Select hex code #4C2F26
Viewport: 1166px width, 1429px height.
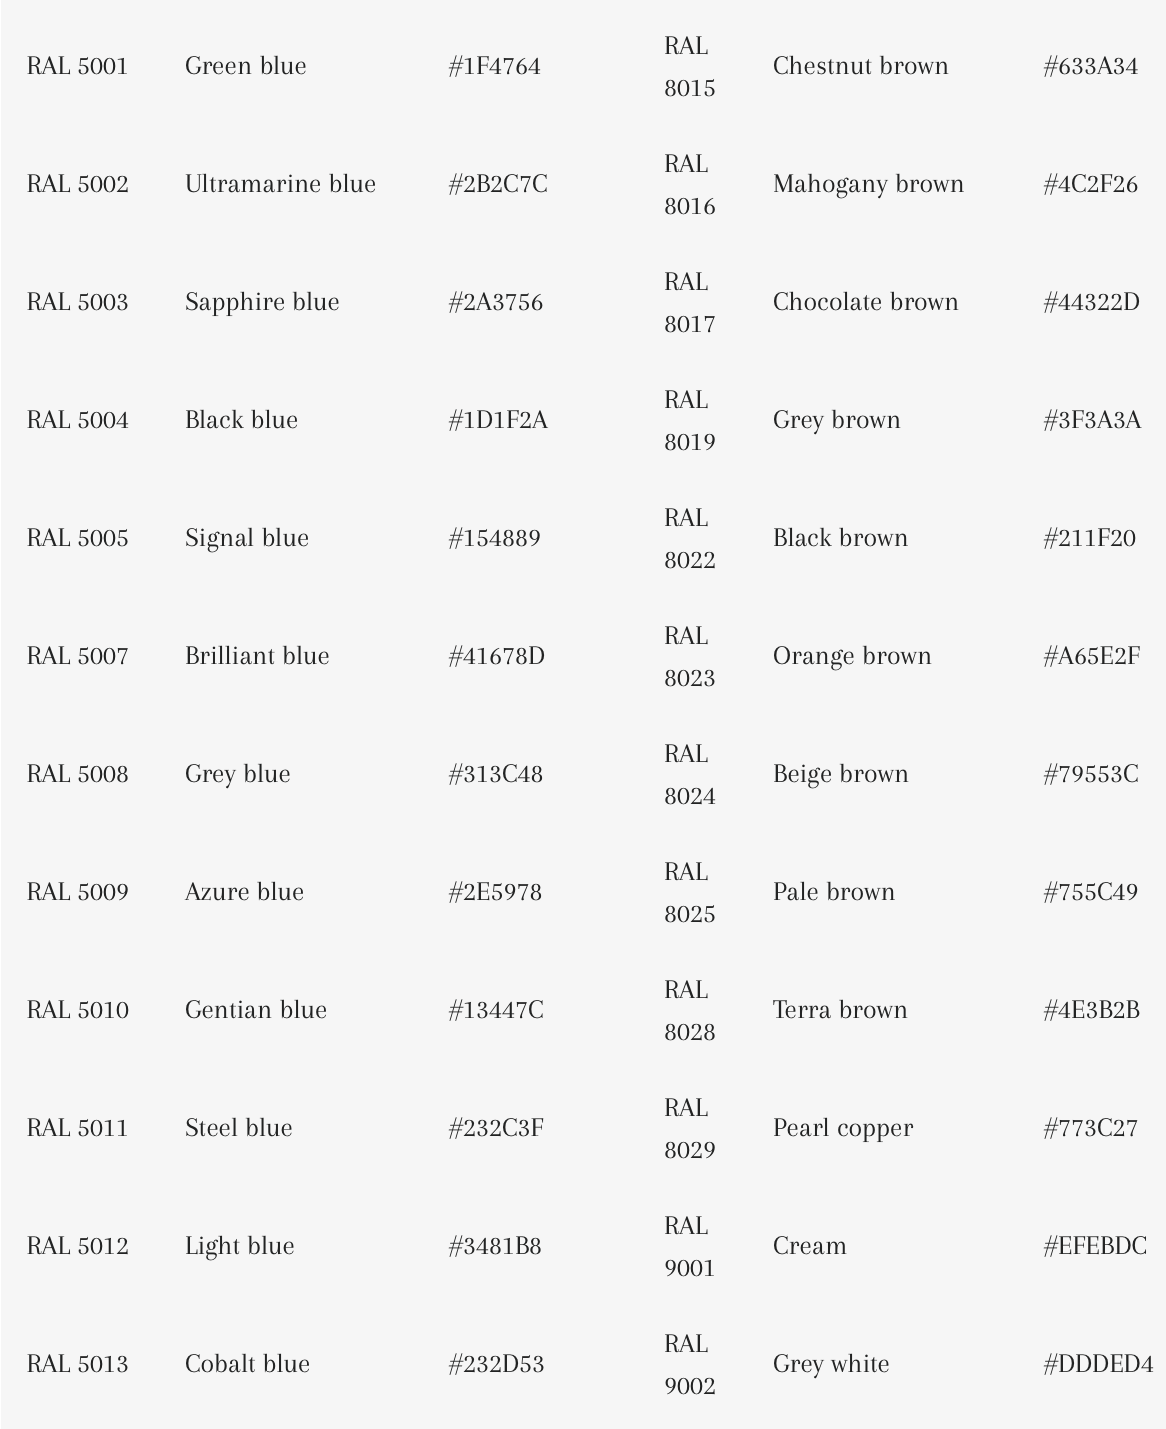[x=1090, y=184]
